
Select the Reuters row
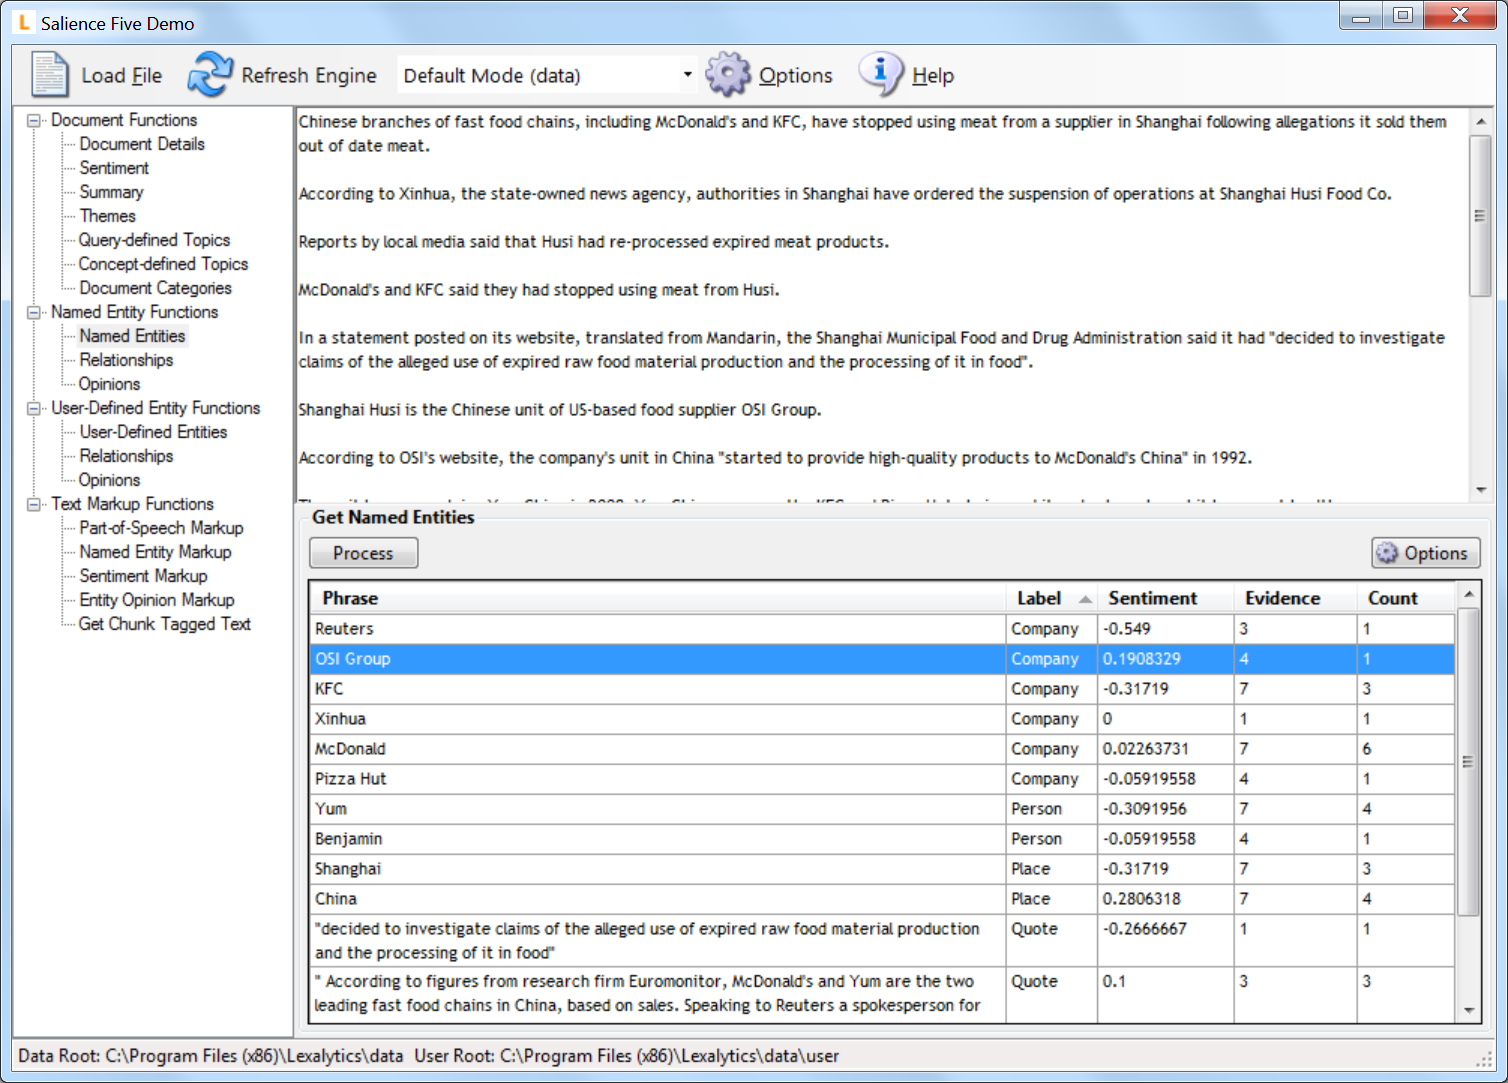[x=882, y=629]
